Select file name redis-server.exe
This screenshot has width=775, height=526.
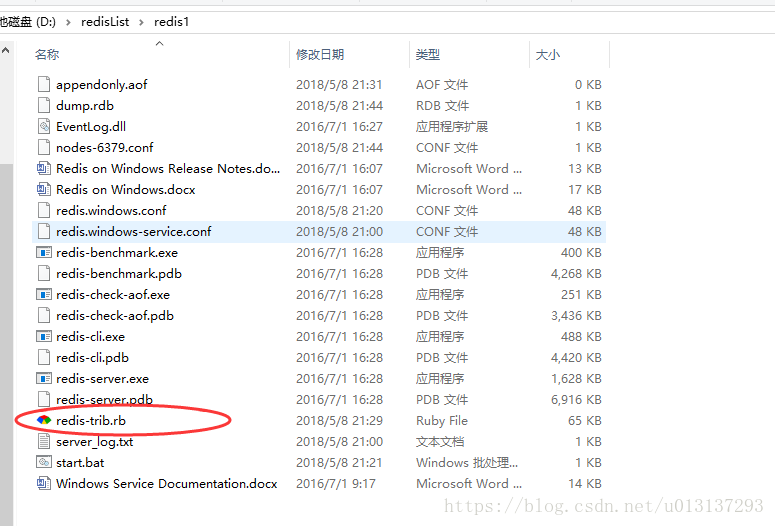[x=102, y=379]
